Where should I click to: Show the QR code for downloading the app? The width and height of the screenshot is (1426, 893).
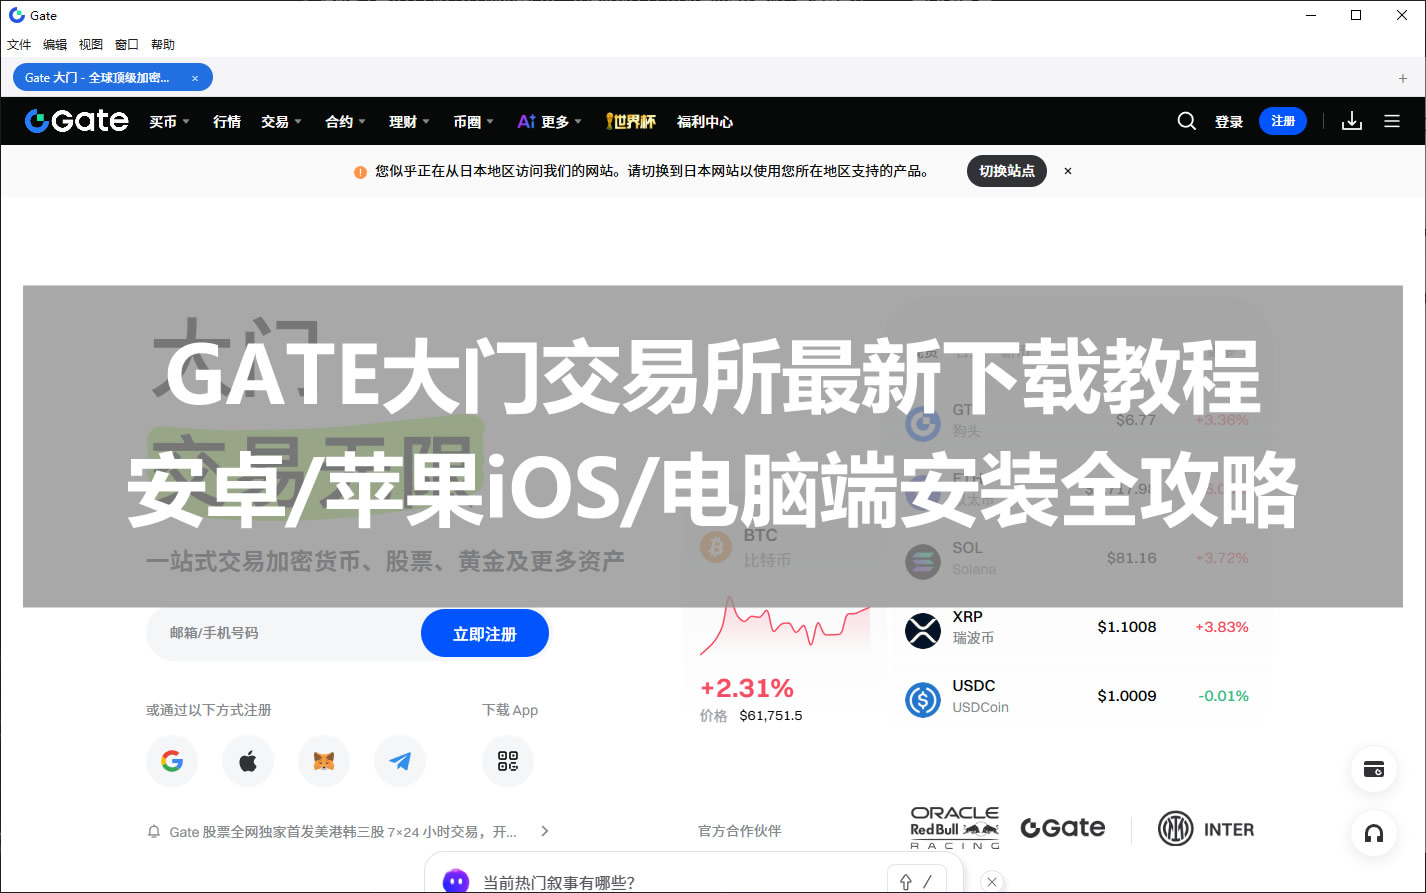[508, 761]
